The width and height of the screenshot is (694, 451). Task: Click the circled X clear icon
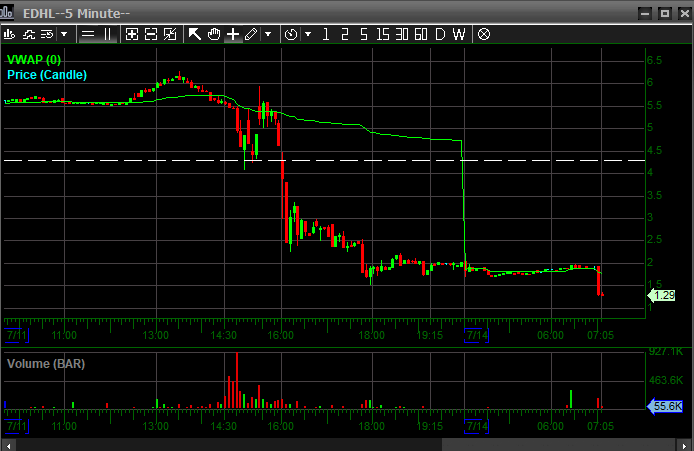click(x=484, y=34)
